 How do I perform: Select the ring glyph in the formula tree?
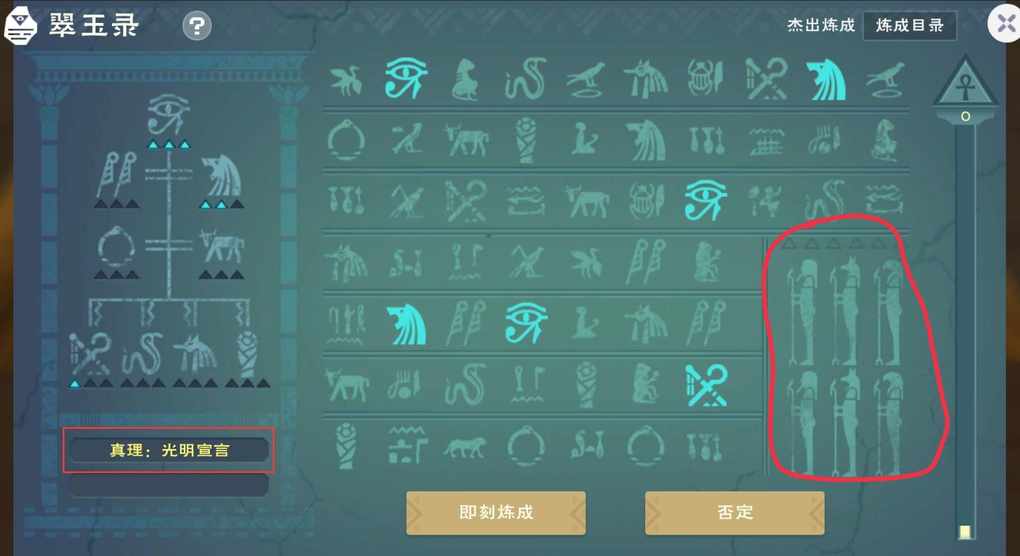pos(116,247)
